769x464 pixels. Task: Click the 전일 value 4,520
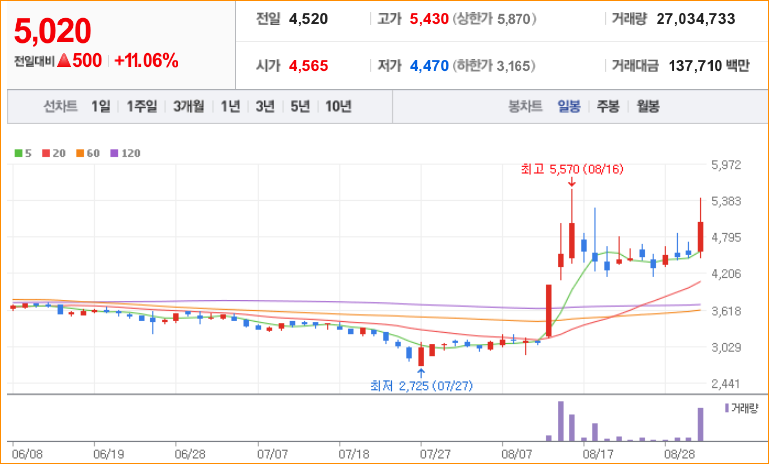(x=308, y=19)
